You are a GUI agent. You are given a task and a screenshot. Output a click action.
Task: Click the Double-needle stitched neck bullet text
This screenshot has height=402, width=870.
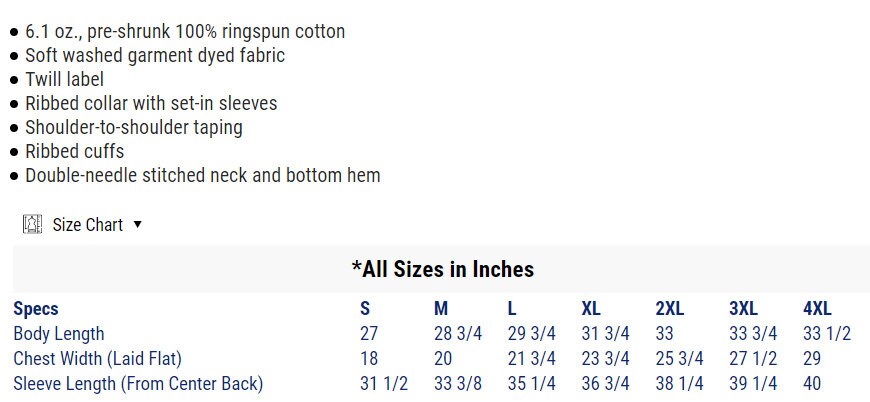[202, 175]
